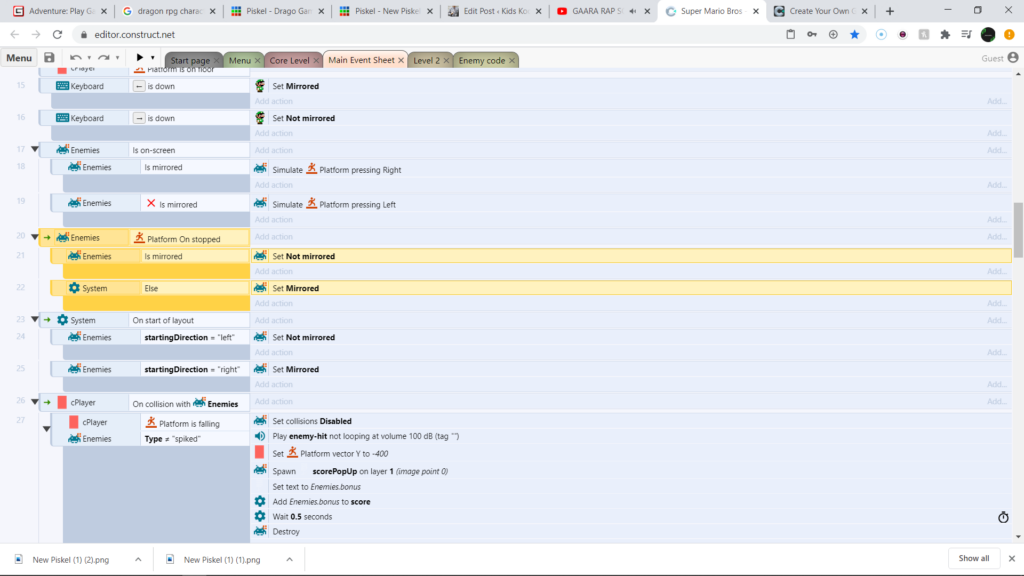Click the scroll down arrow of event sheet
The height and width of the screenshot is (576, 1024).
click(1017, 536)
